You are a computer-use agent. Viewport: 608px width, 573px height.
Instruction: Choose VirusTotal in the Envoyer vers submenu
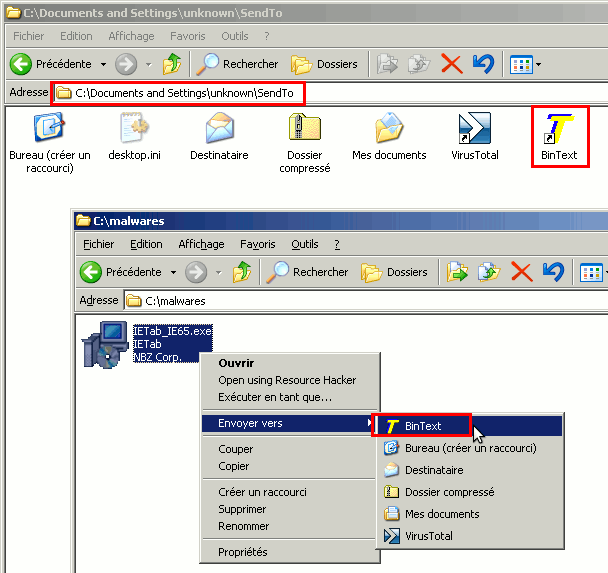tap(428, 536)
